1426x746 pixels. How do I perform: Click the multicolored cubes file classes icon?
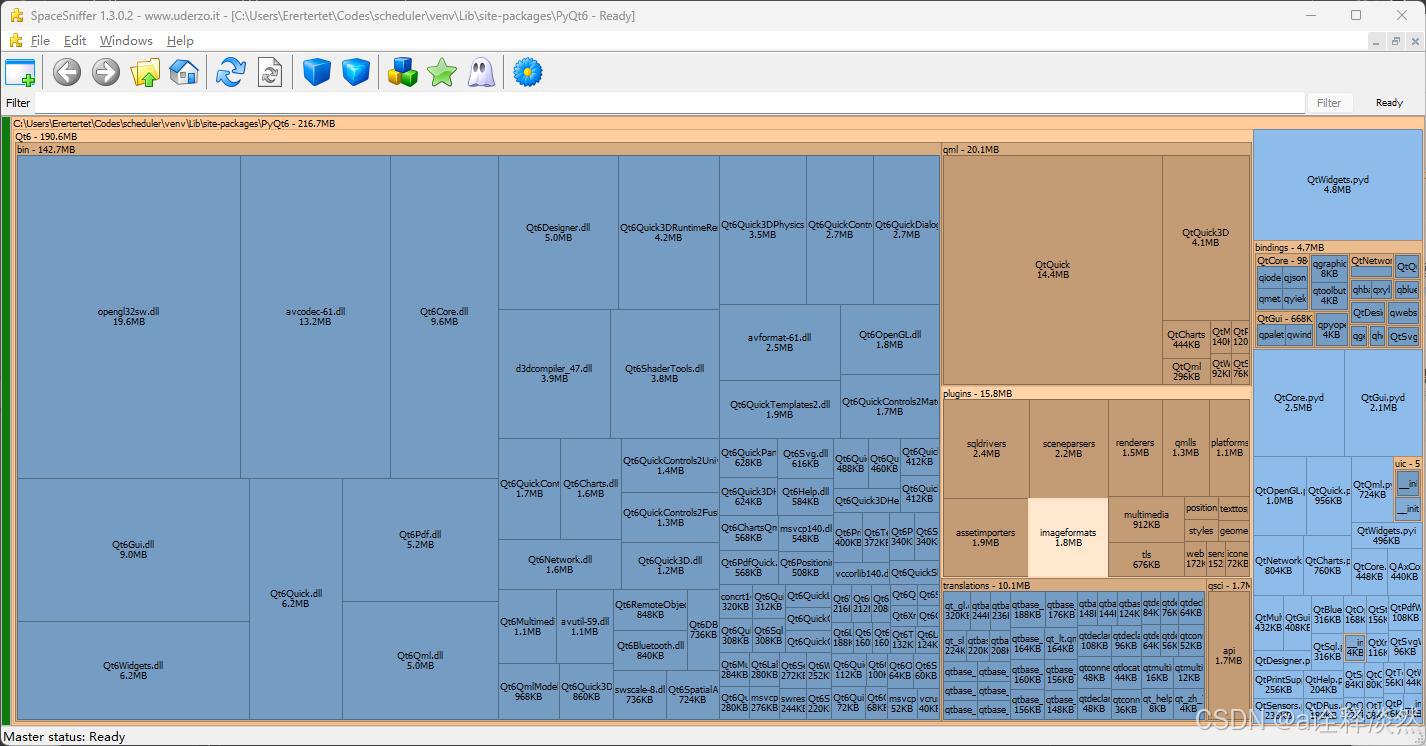pos(403,72)
